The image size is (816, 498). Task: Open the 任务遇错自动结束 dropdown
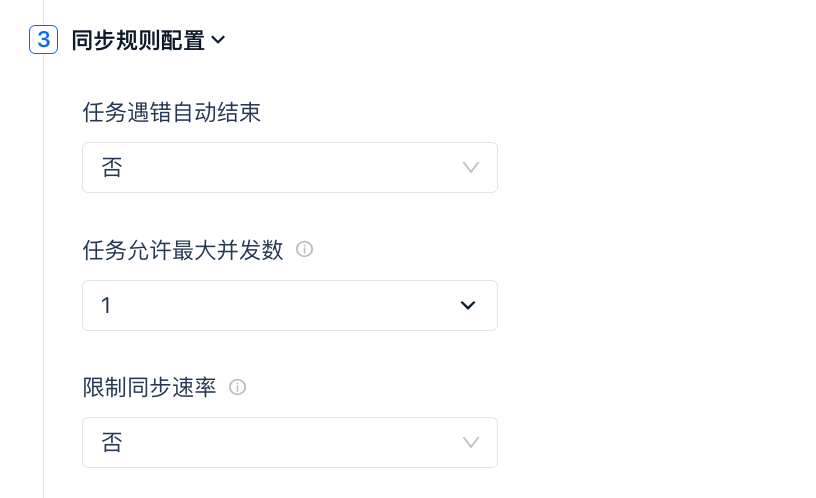coord(289,167)
